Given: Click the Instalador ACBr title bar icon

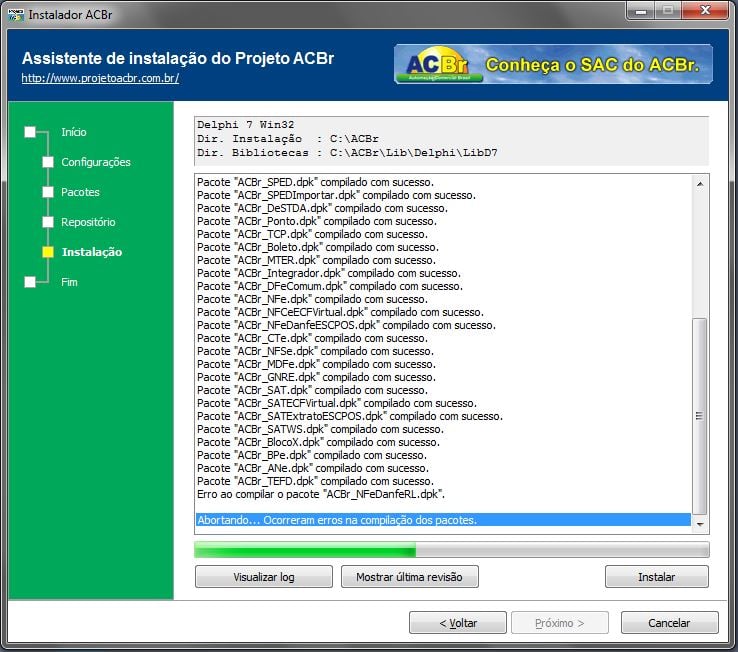Looking at the screenshot, I should click(x=16, y=15).
